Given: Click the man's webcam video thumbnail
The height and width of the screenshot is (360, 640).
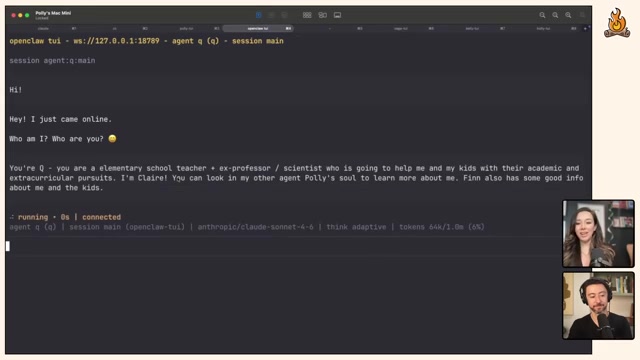Looking at the screenshot, I should click(x=598, y=305).
